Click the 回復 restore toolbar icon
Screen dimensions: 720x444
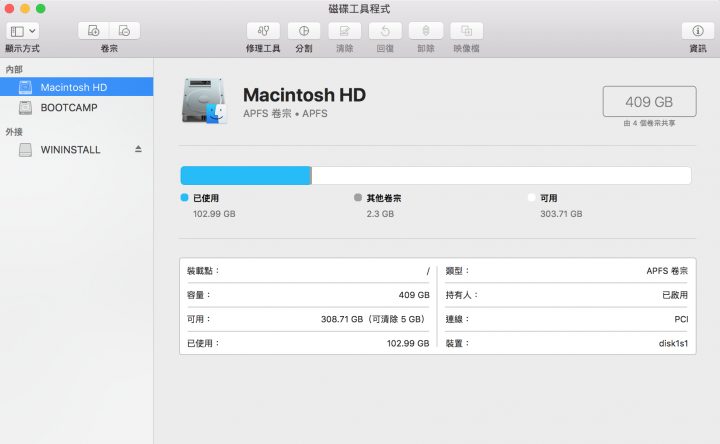click(x=385, y=31)
